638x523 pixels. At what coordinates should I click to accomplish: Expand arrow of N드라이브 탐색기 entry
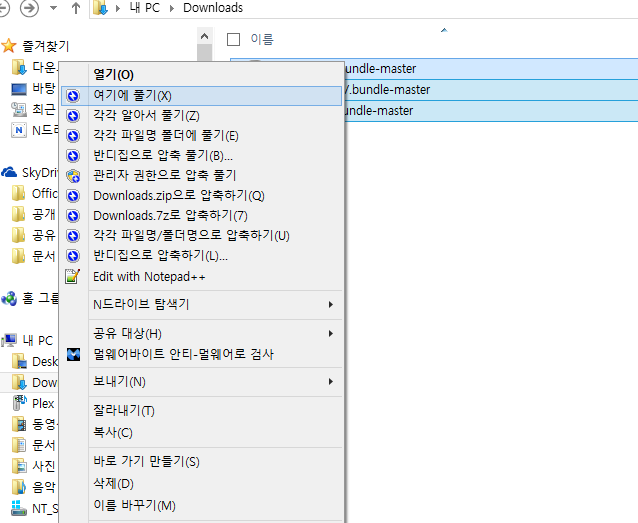[x=331, y=304]
